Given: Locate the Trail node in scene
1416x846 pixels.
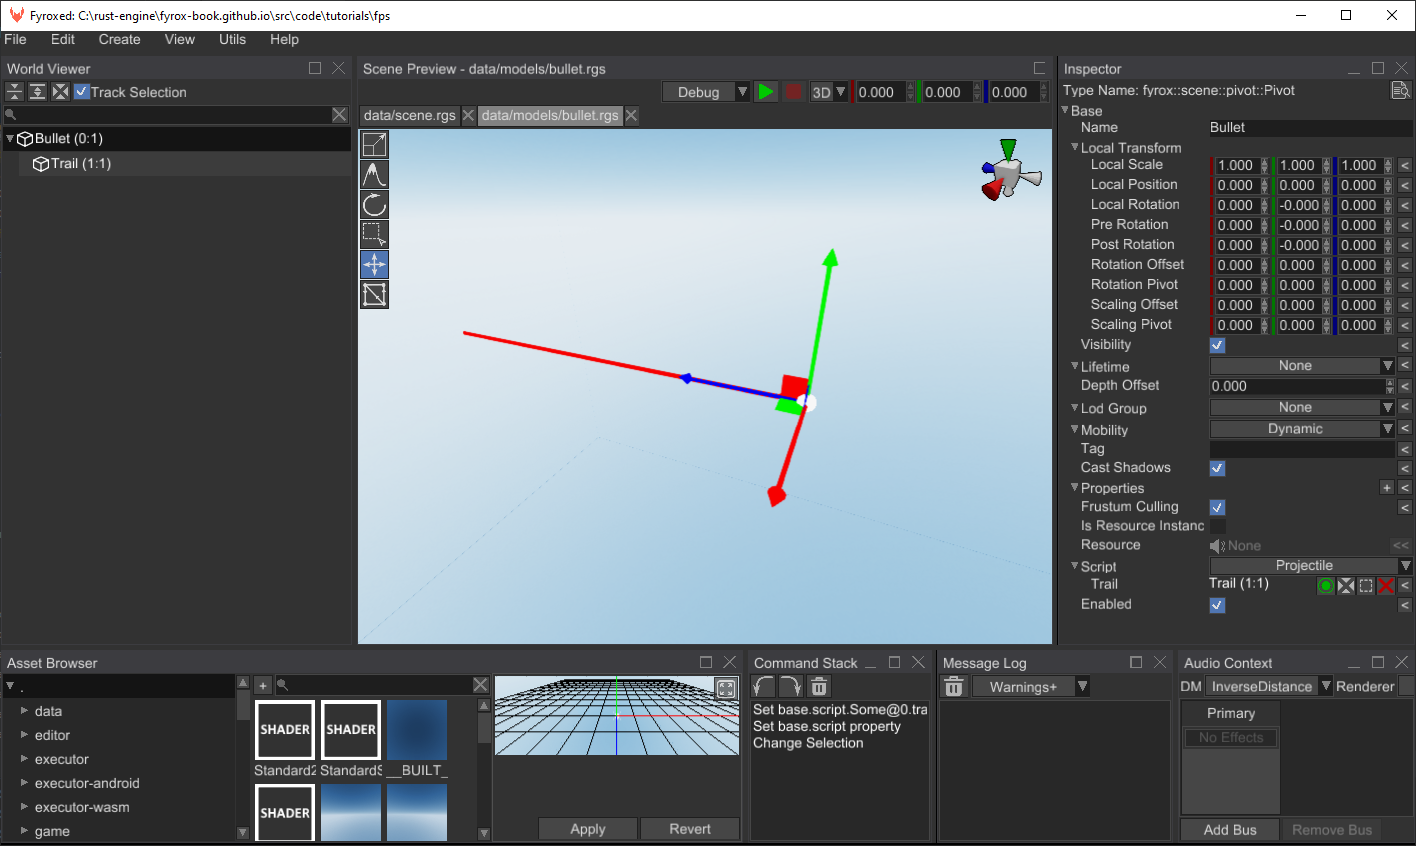Looking at the screenshot, I should click(1346, 586).
